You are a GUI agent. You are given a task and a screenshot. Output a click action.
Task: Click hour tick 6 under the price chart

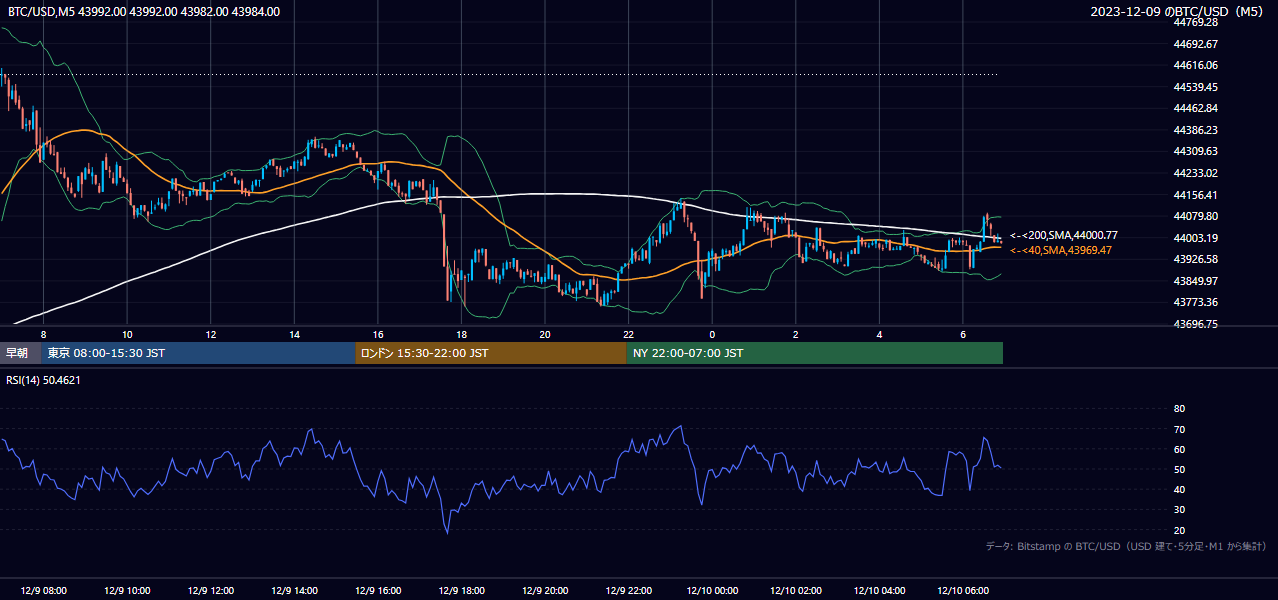tap(962, 334)
